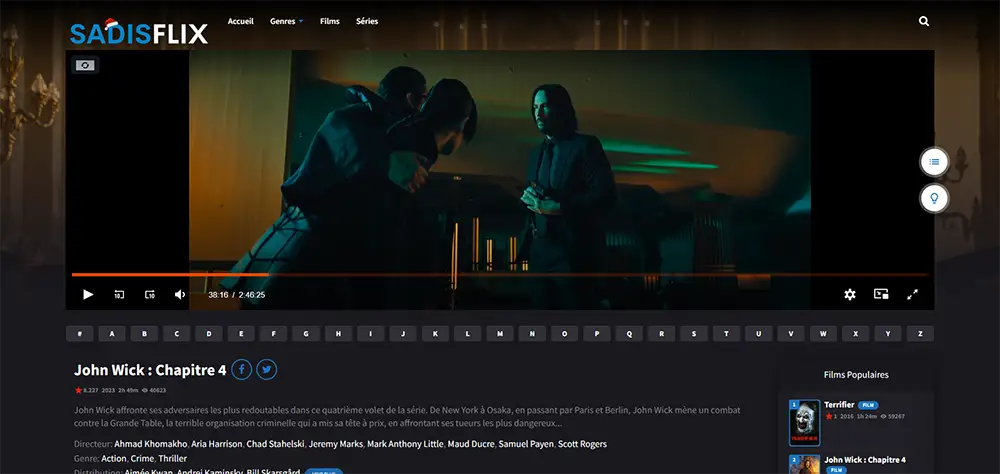Filter titles by letter P
1000x474 pixels.
597,334
